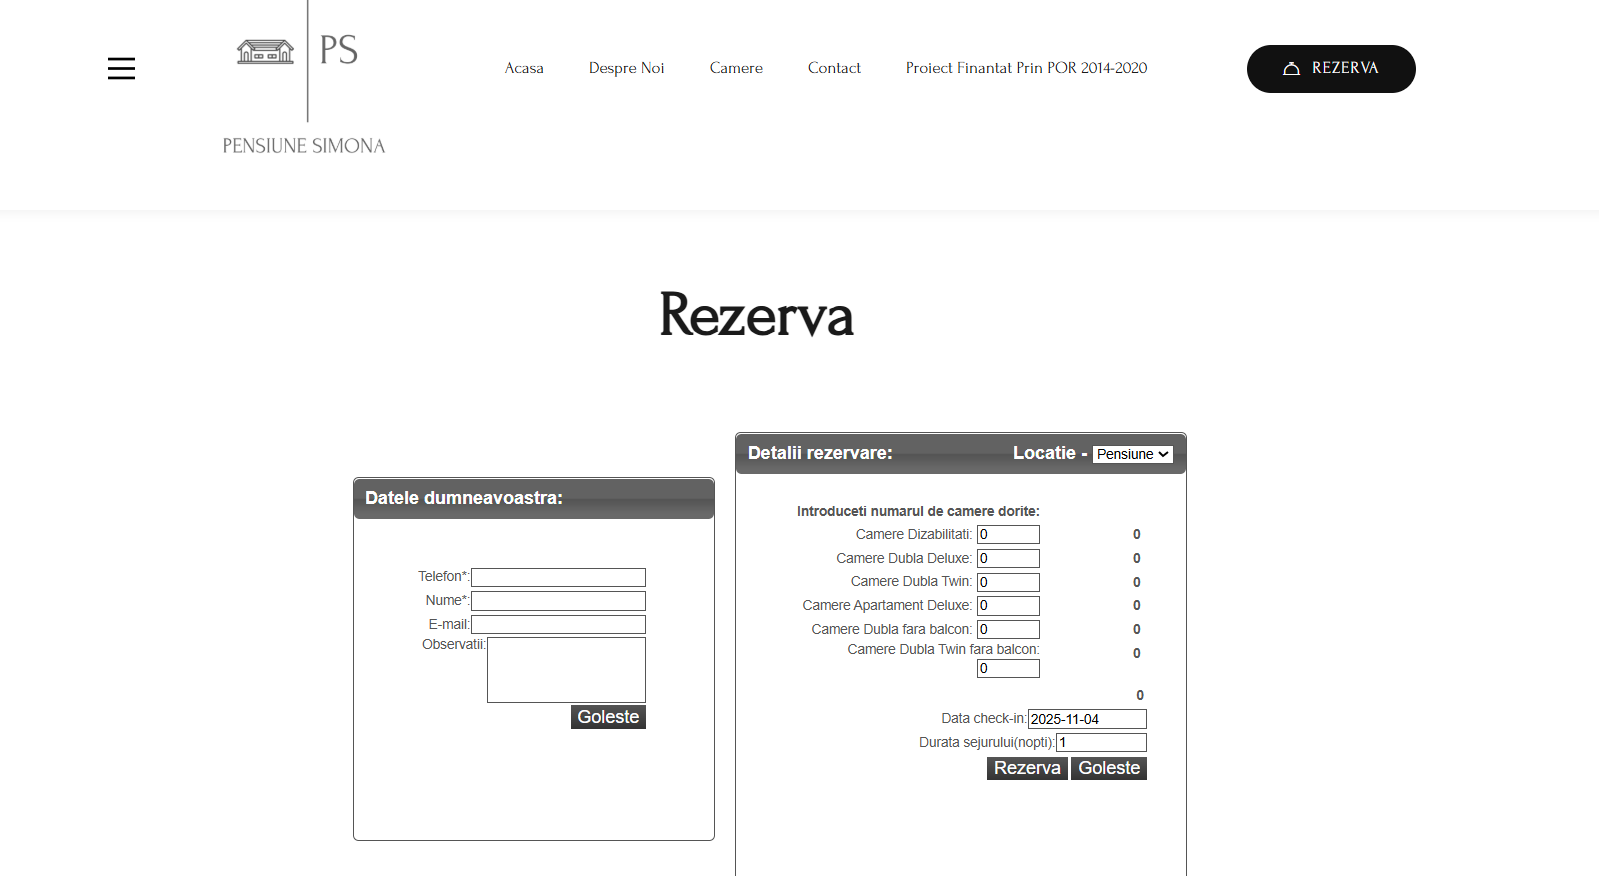1599x876 pixels.
Task: Click the Camere Apartament Deluxe quantity field
Action: [x=1008, y=606]
